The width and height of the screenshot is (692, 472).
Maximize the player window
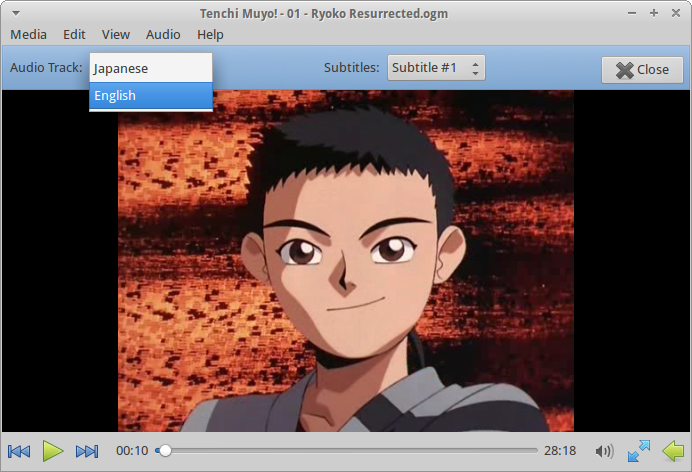pyautogui.click(x=653, y=13)
